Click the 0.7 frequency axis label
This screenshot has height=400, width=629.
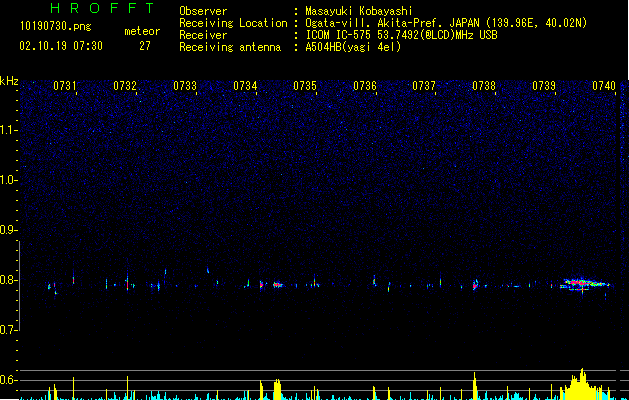pos(7,330)
